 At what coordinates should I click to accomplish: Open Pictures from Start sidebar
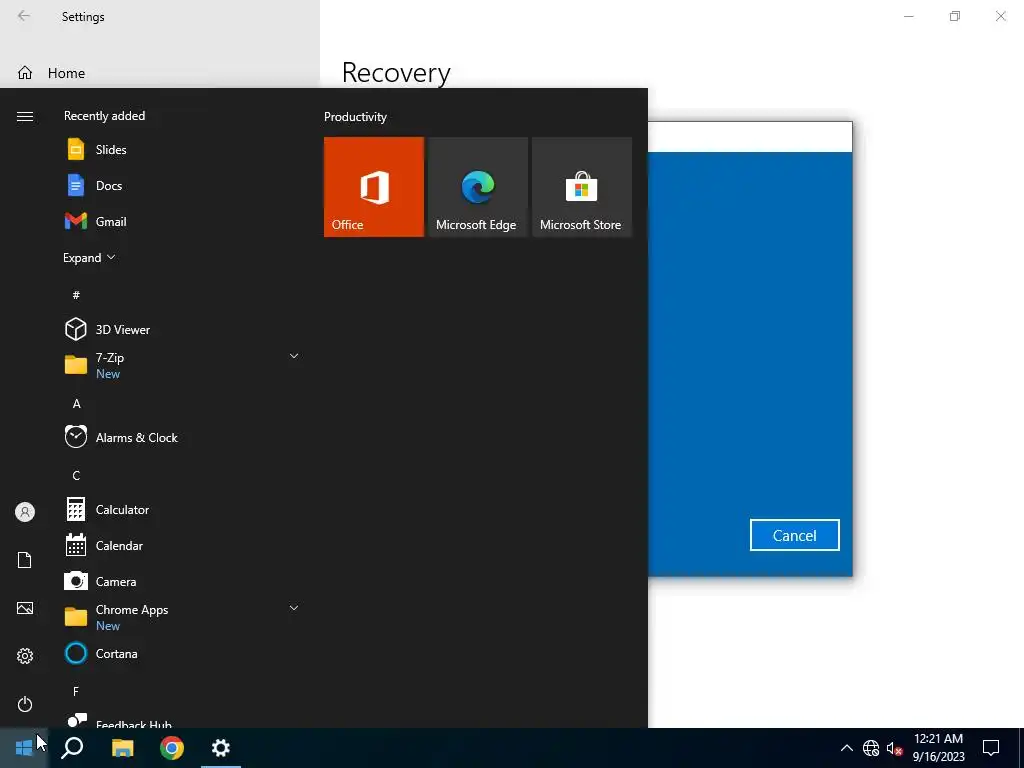point(25,608)
